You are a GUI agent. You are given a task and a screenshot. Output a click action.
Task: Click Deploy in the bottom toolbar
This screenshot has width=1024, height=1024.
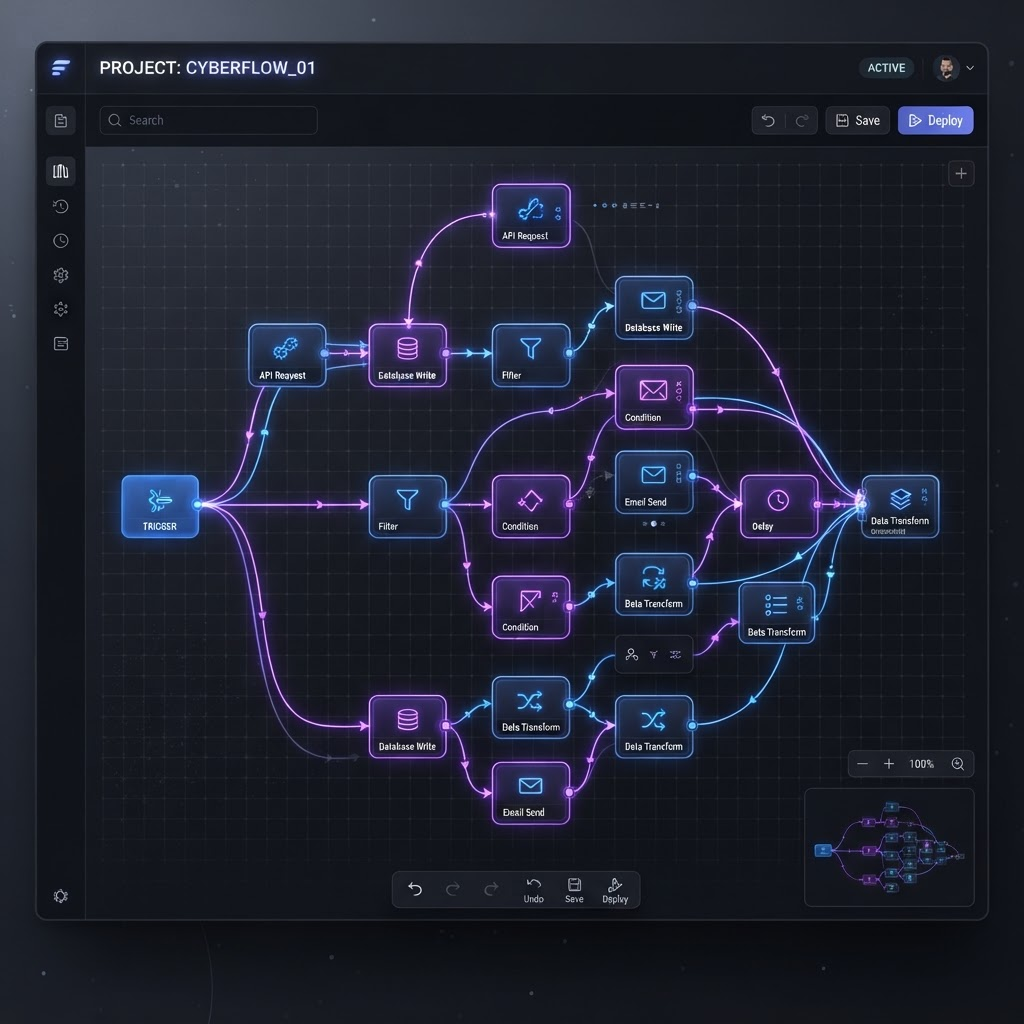(615, 891)
